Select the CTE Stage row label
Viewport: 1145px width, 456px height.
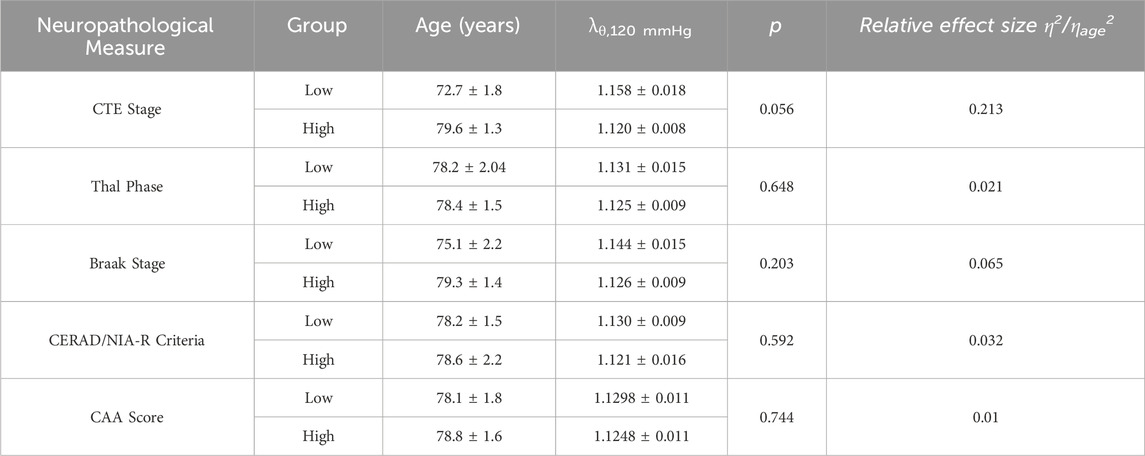pyautogui.click(x=128, y=110)
